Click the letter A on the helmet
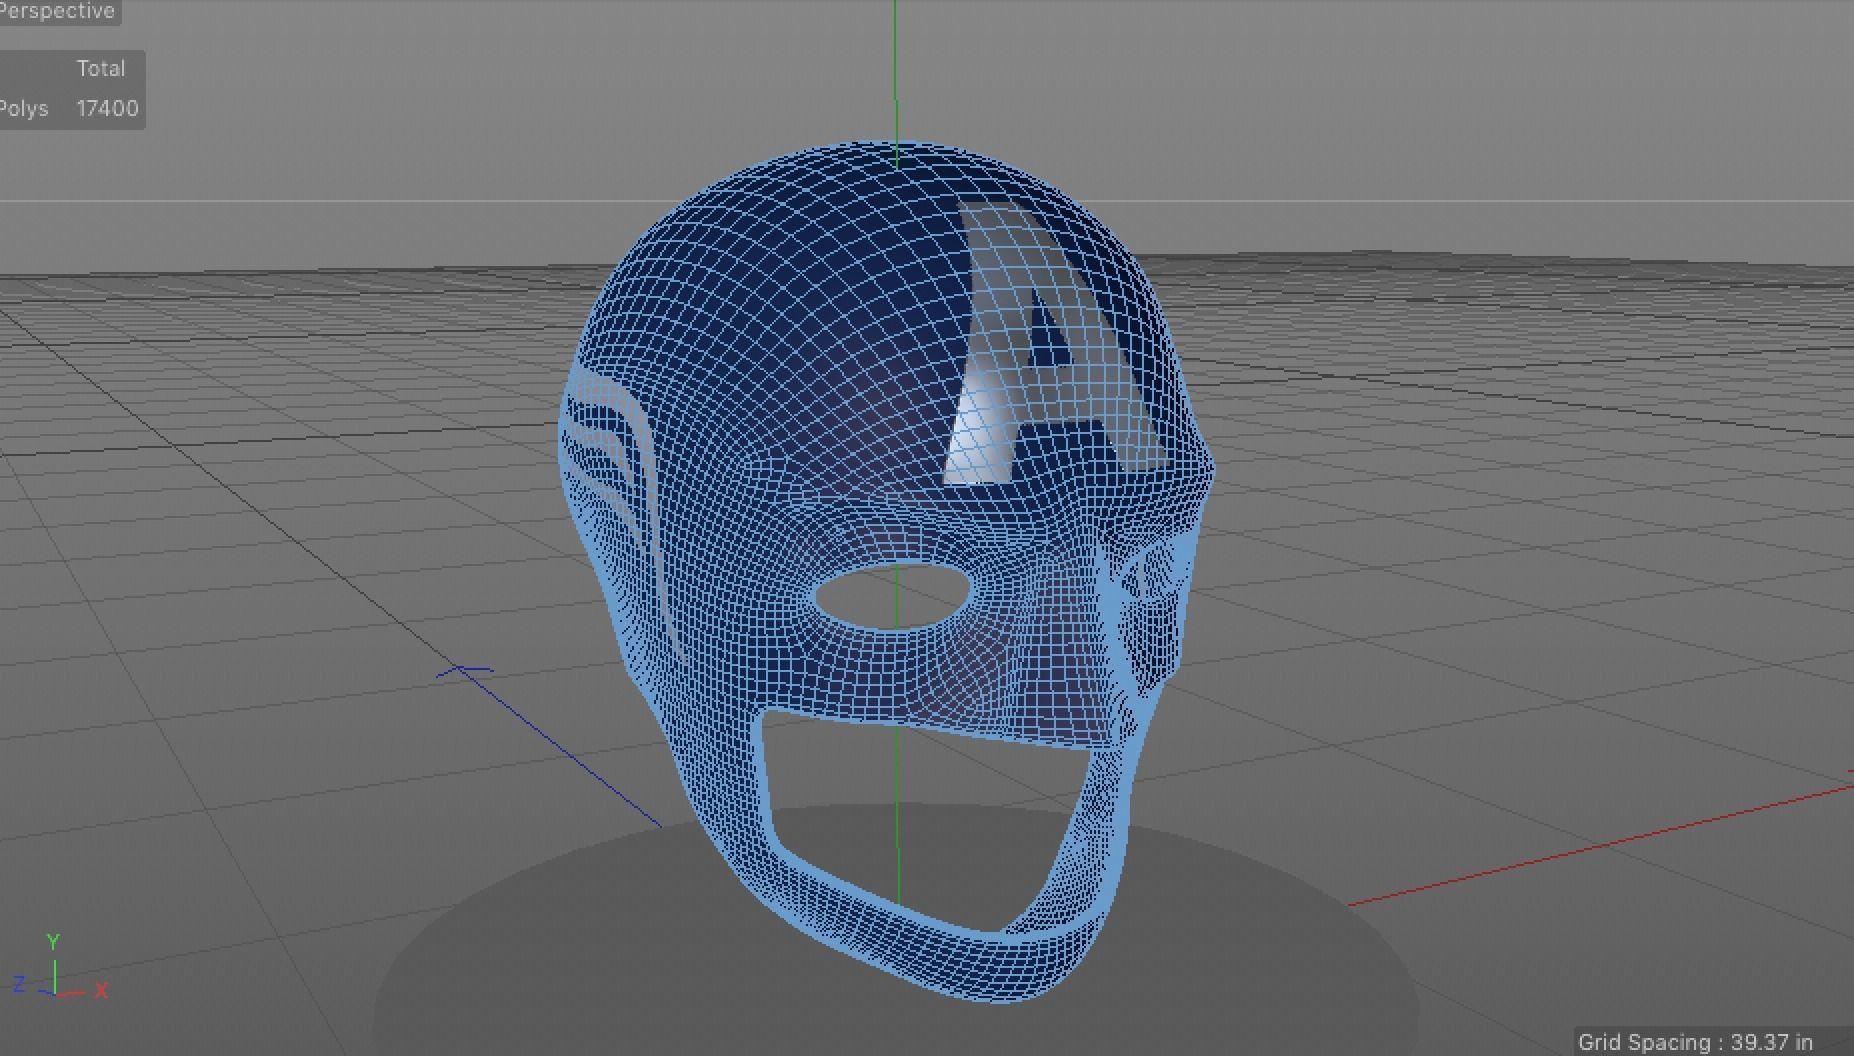 pos(1040,340)
